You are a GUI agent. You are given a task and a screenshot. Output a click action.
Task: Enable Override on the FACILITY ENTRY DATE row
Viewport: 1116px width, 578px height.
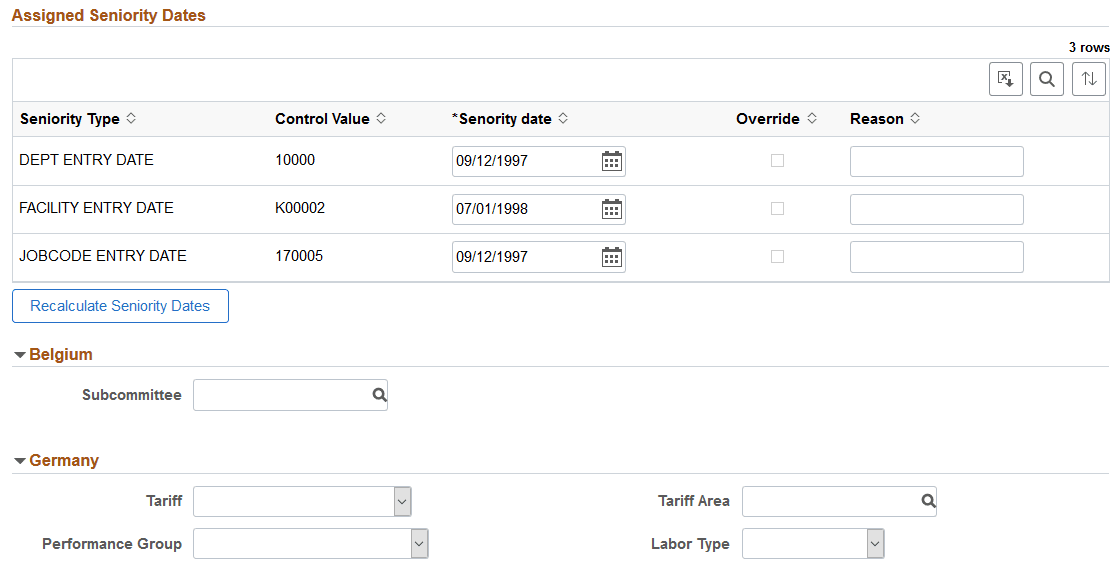coord(778,208)
